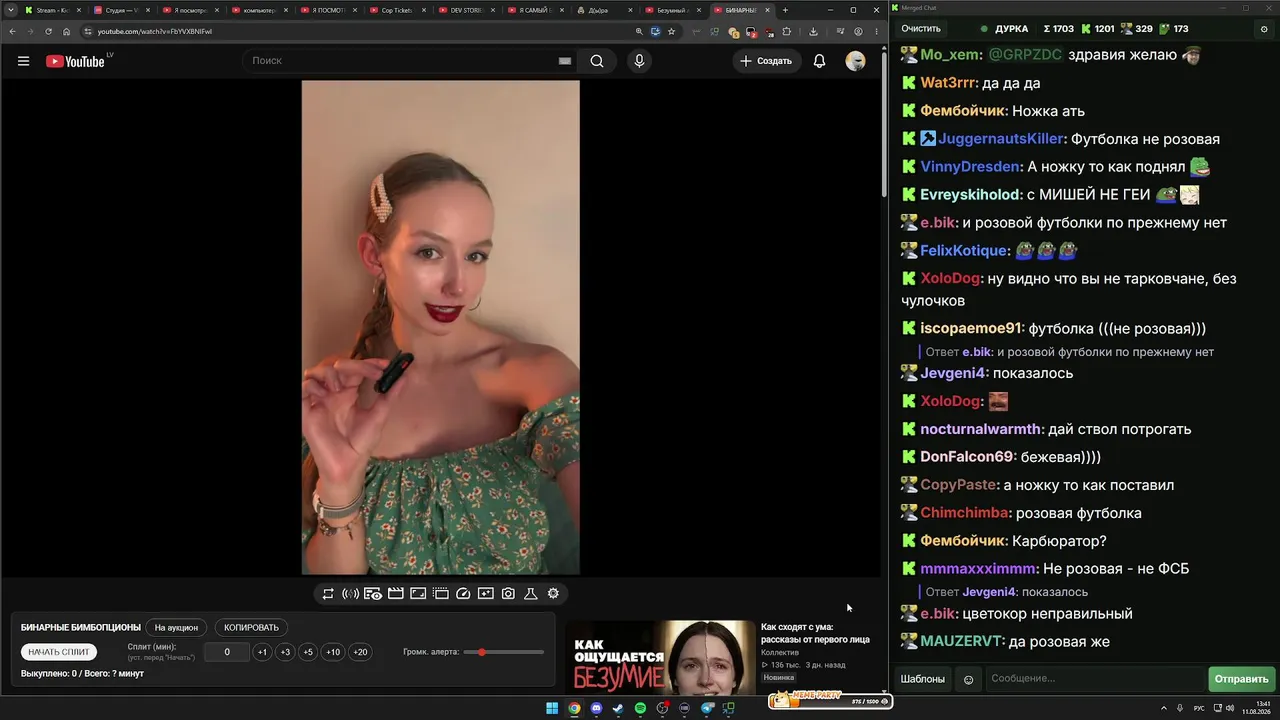The width and height of the screenshot is (1280, 720).
Task: Open Discord from taskbar
Action: point(596,708)
